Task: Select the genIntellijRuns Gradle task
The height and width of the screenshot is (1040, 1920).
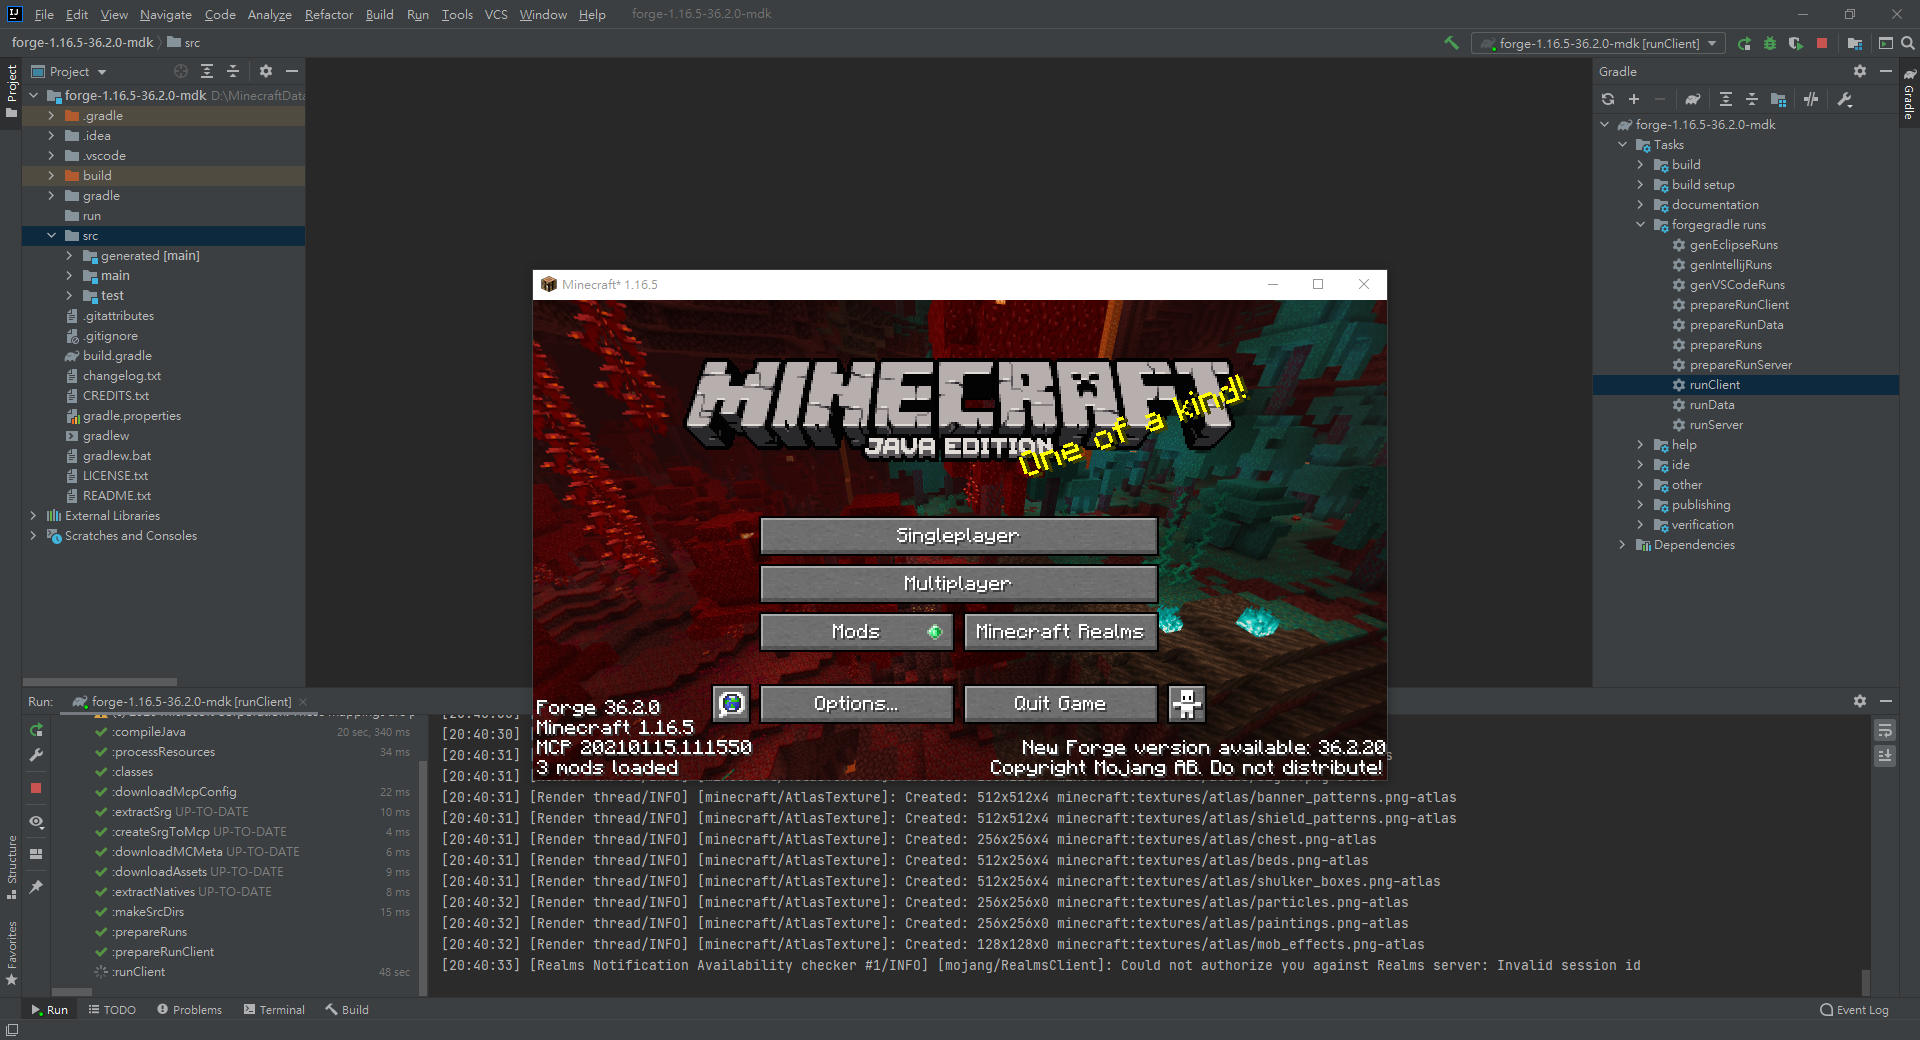Action: (x=1730, y=265)
